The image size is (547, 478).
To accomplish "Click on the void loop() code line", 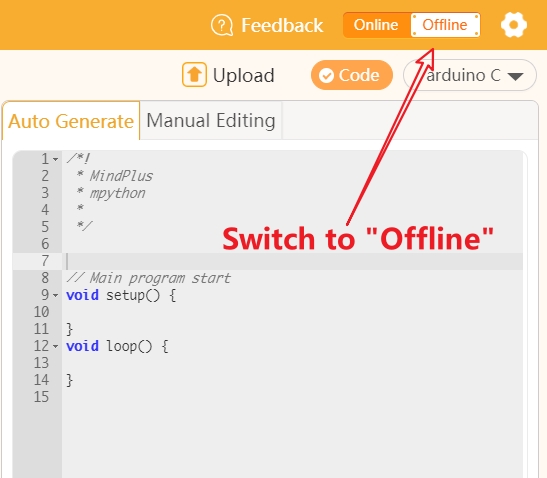I will tap(117, 346).
